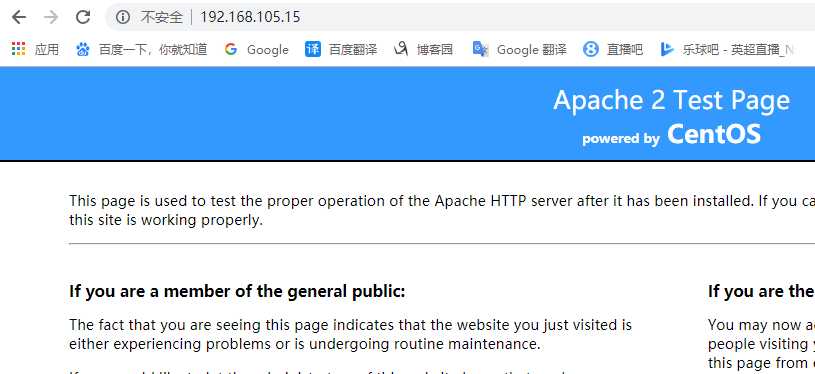Click the 百度翻译 icon bookmark
Screen dimensions: 815x374
coord(313,49)
